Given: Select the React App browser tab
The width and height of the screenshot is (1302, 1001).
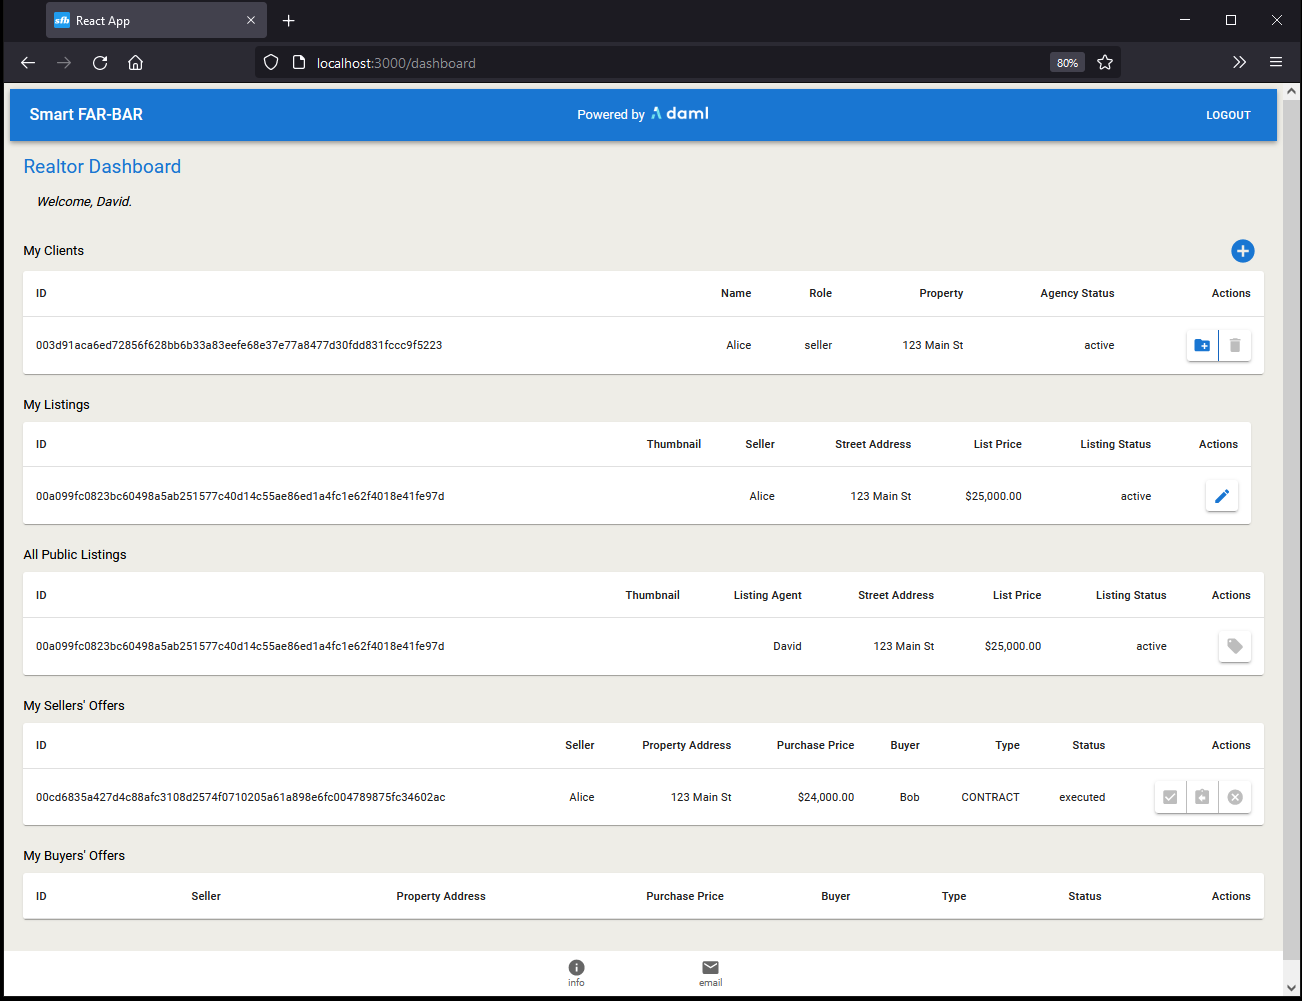Looking at the screenshot, I should [x=156, y=20].
